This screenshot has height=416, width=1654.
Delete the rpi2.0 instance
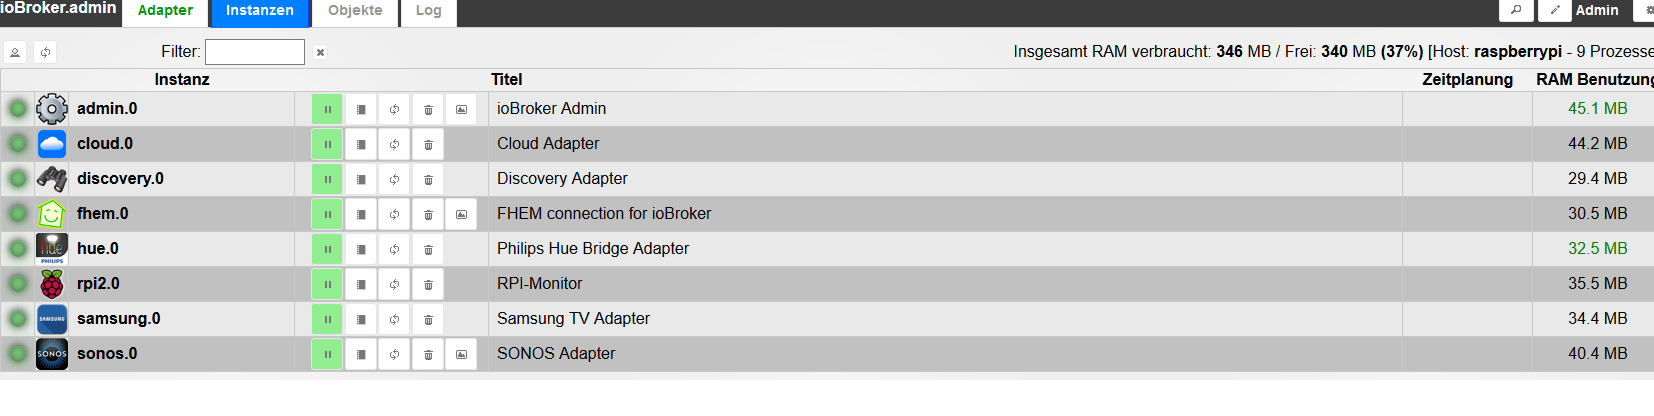pyautogui.click(x=428, y=284)
